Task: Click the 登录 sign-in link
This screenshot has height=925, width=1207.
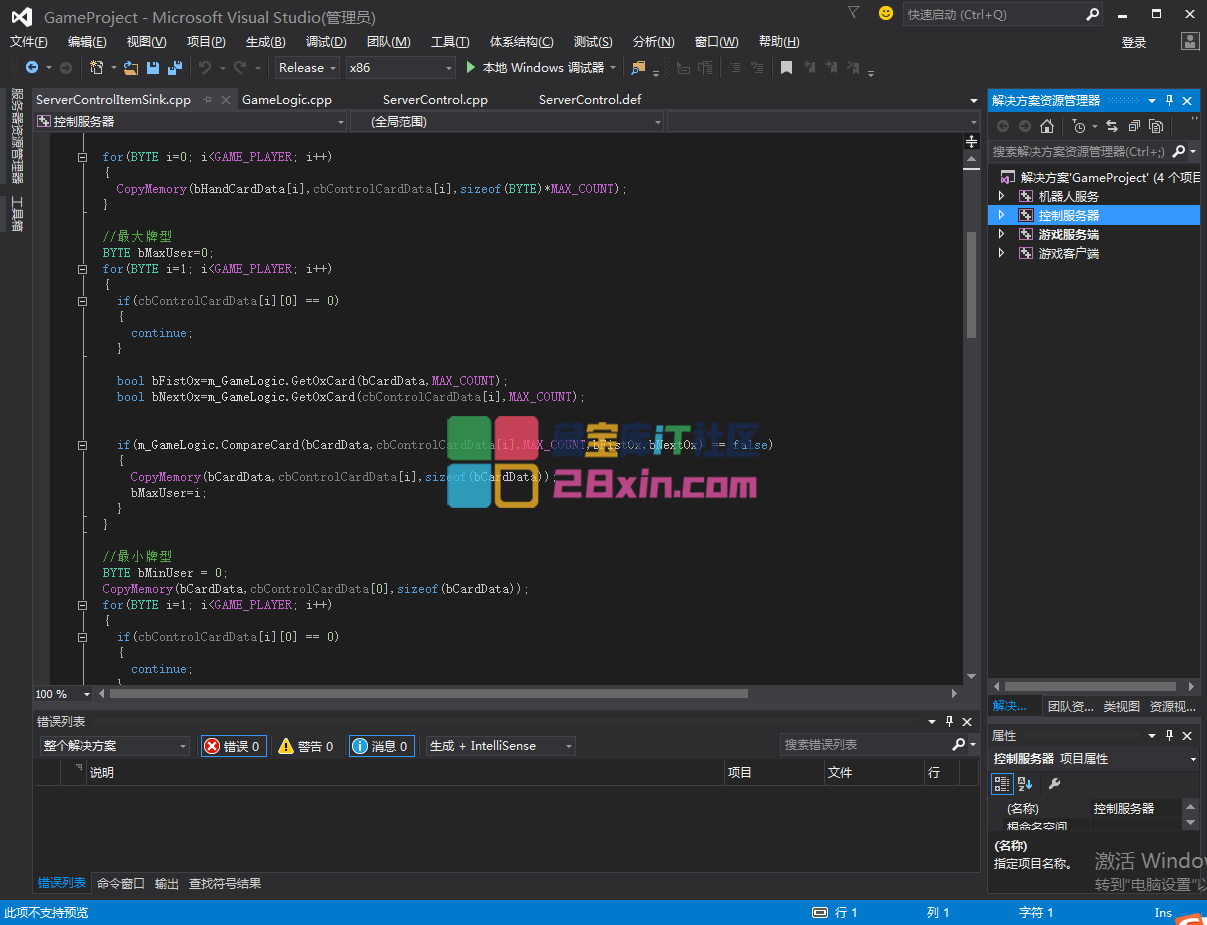Action: (1134, 42)
